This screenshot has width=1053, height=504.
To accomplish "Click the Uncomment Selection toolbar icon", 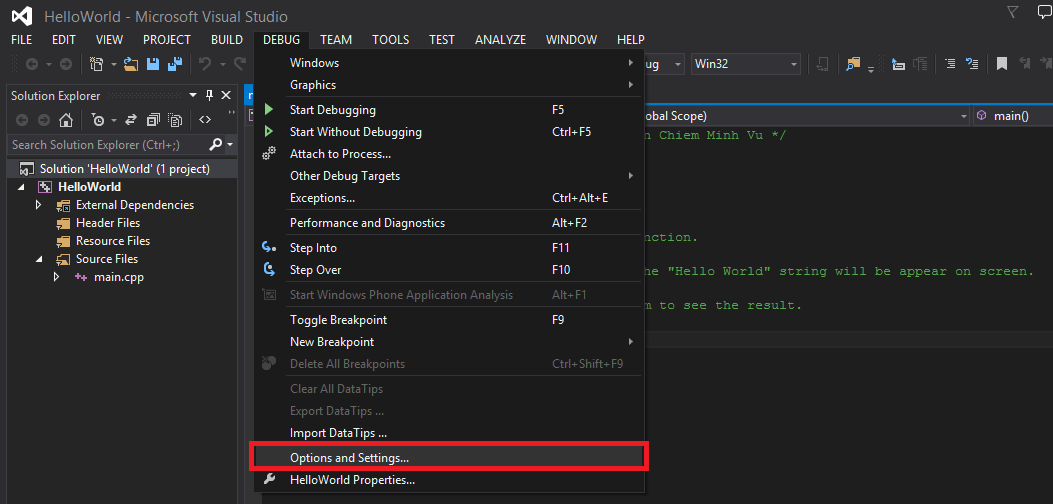I will coord(972,64).
